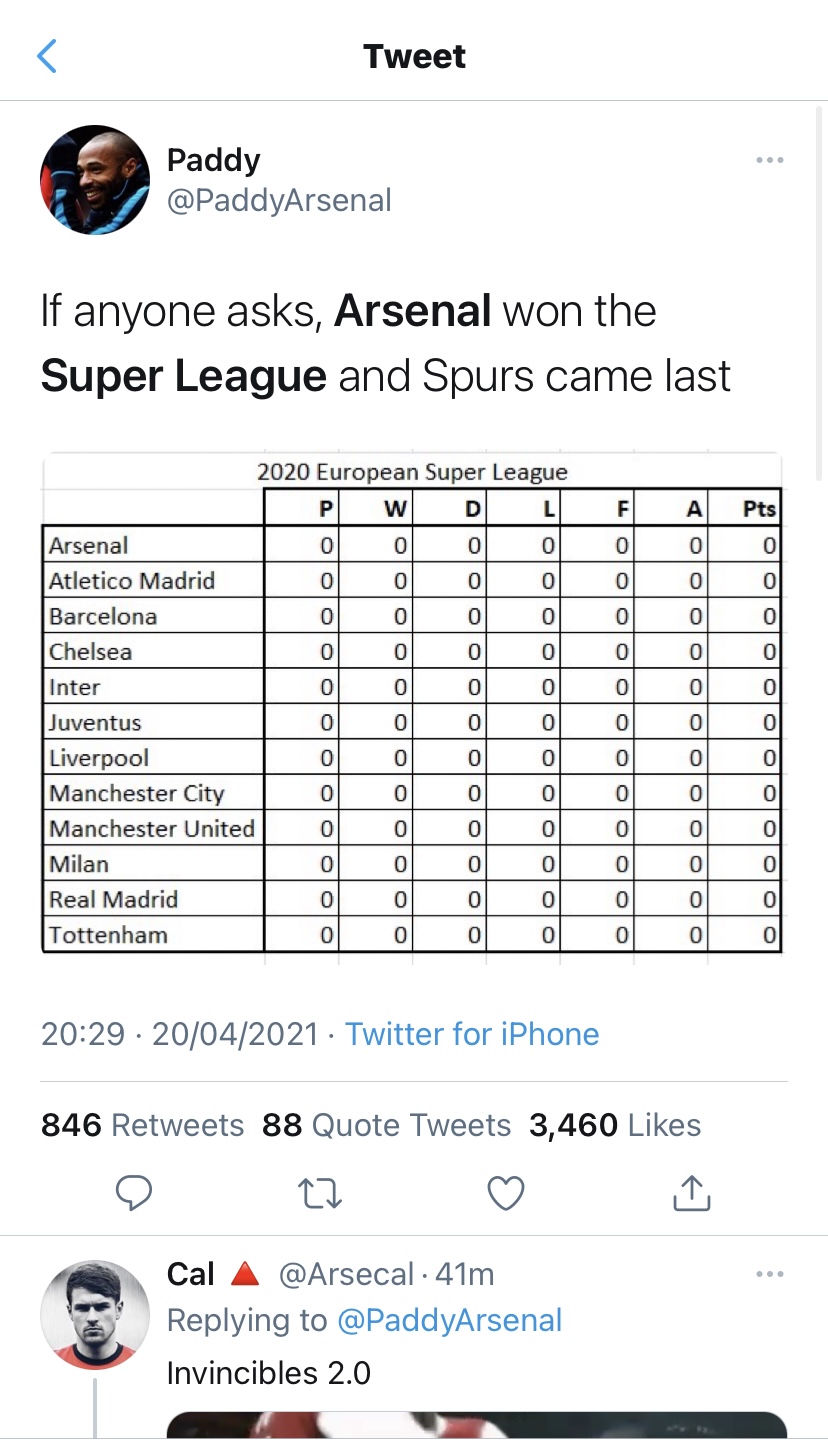Open Paddy's profile picture
This screenshot has width=828, height=1453.
click(x=95, y=180)
